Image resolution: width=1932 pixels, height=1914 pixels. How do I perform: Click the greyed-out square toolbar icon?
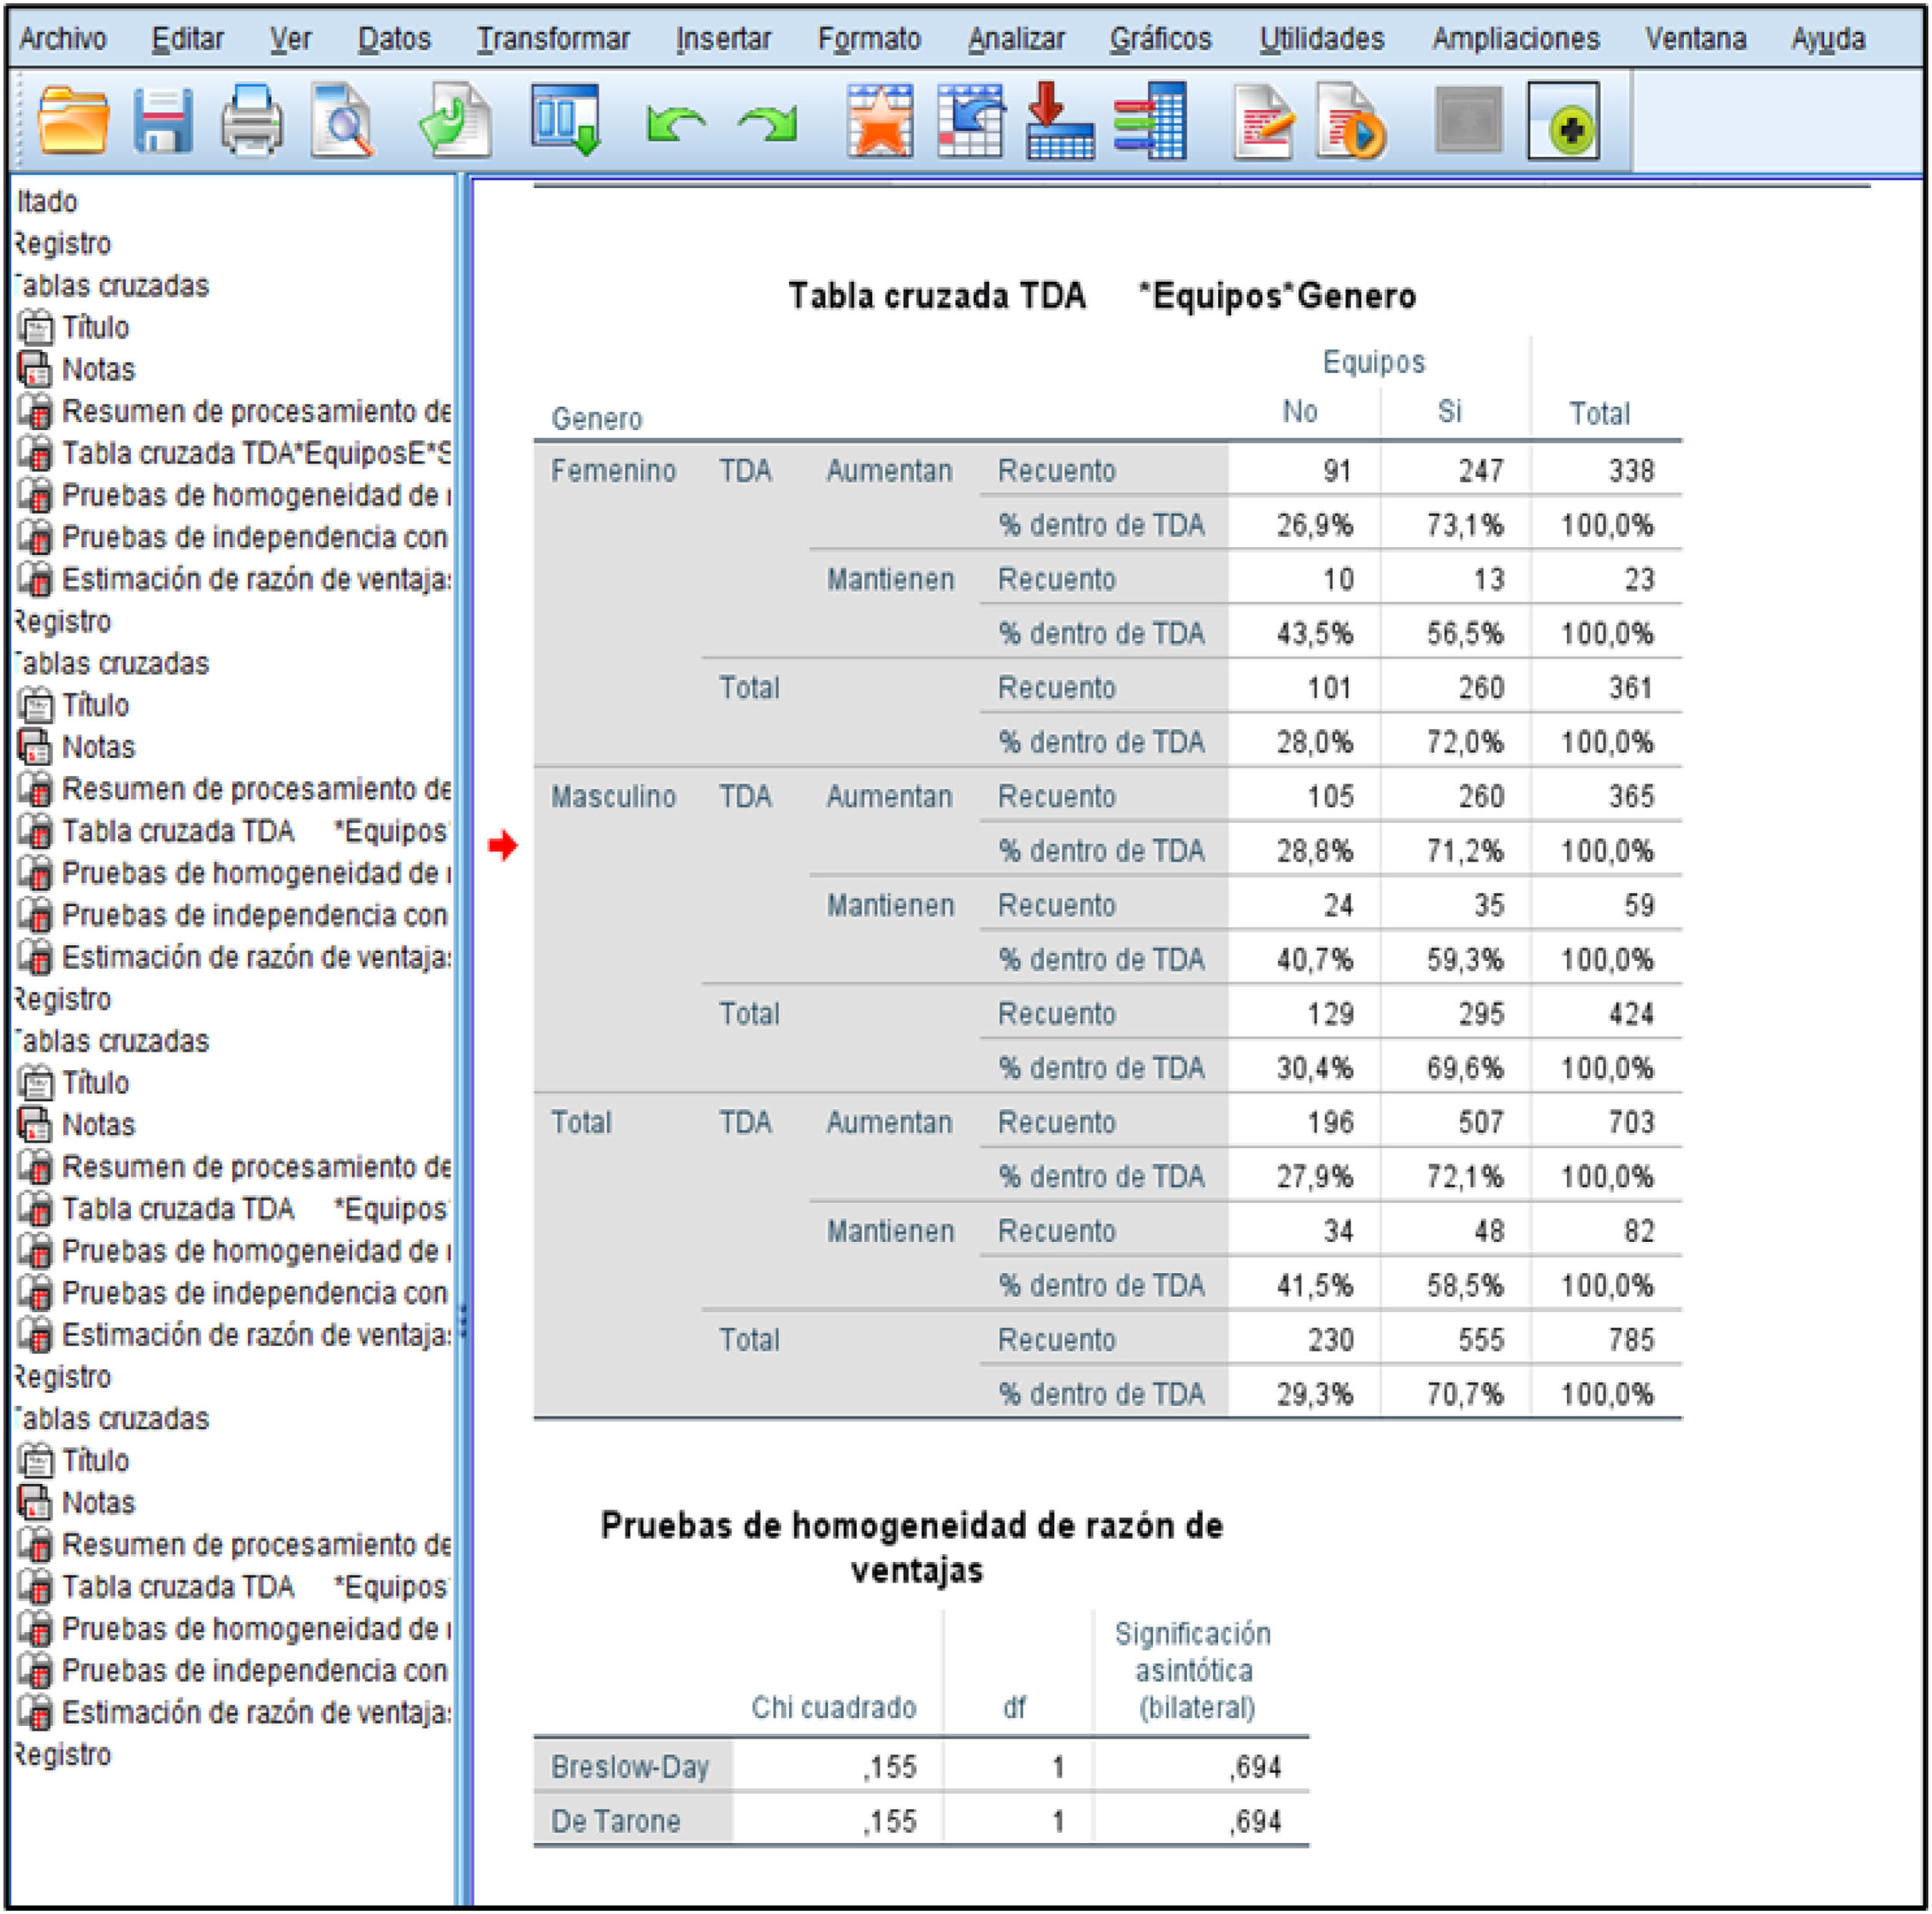coord(1468,120)
